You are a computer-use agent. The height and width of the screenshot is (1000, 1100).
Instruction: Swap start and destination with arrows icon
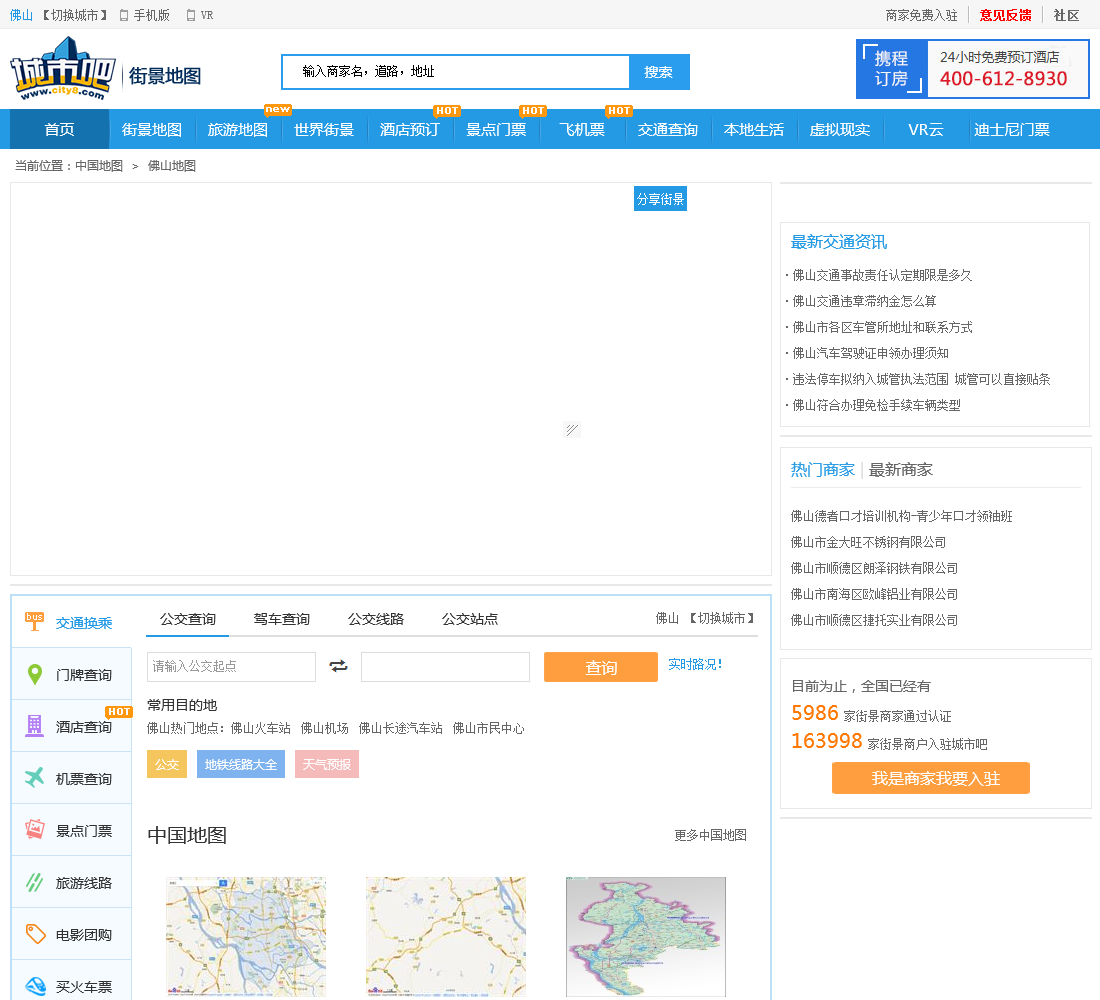[338, 666]
